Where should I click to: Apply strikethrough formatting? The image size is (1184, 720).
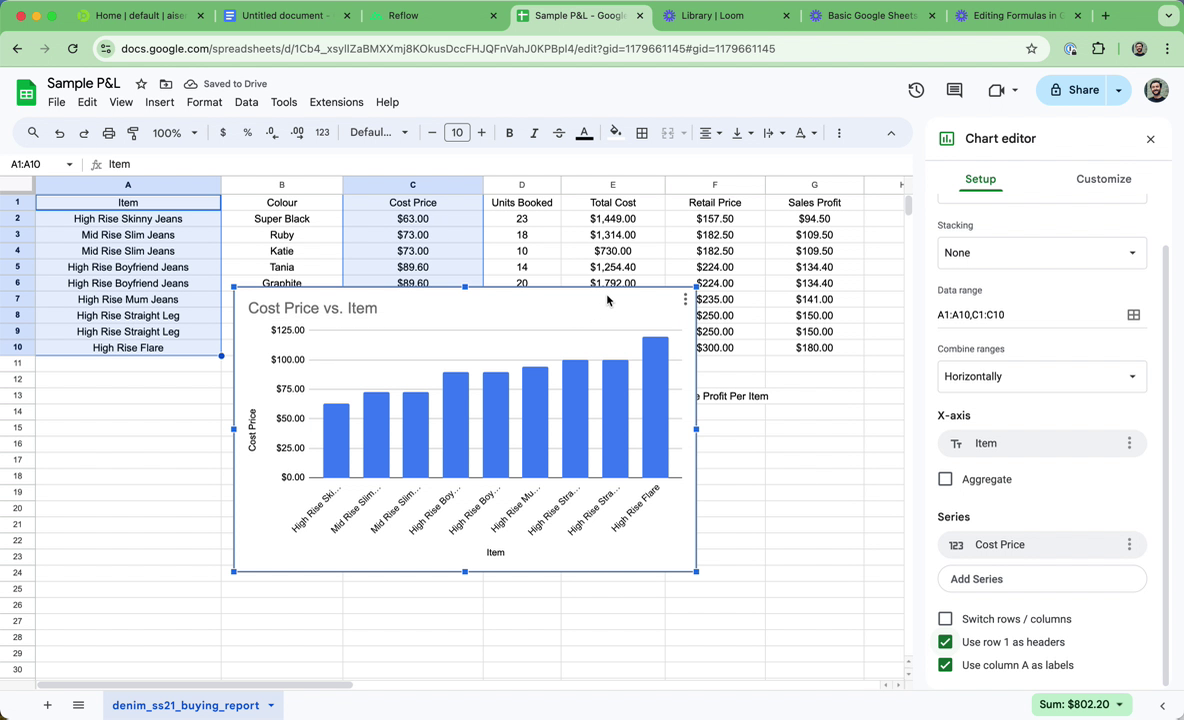(x=559, y=133)
